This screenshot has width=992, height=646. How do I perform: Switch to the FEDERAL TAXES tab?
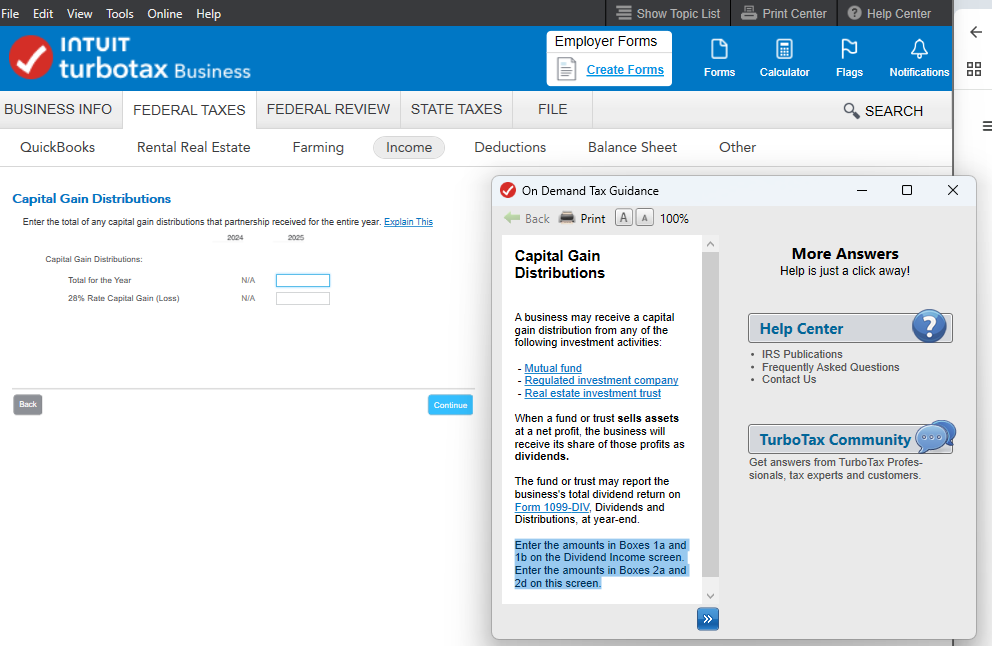[189, 110]
